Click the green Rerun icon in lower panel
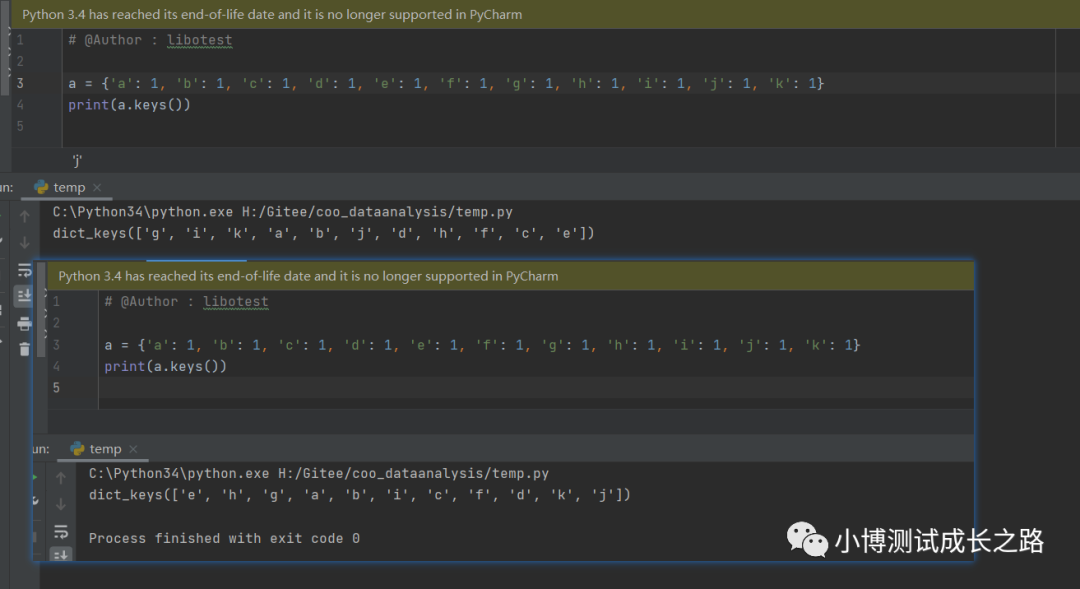The height and width of the screenshot is (589, 1080). 35,477
